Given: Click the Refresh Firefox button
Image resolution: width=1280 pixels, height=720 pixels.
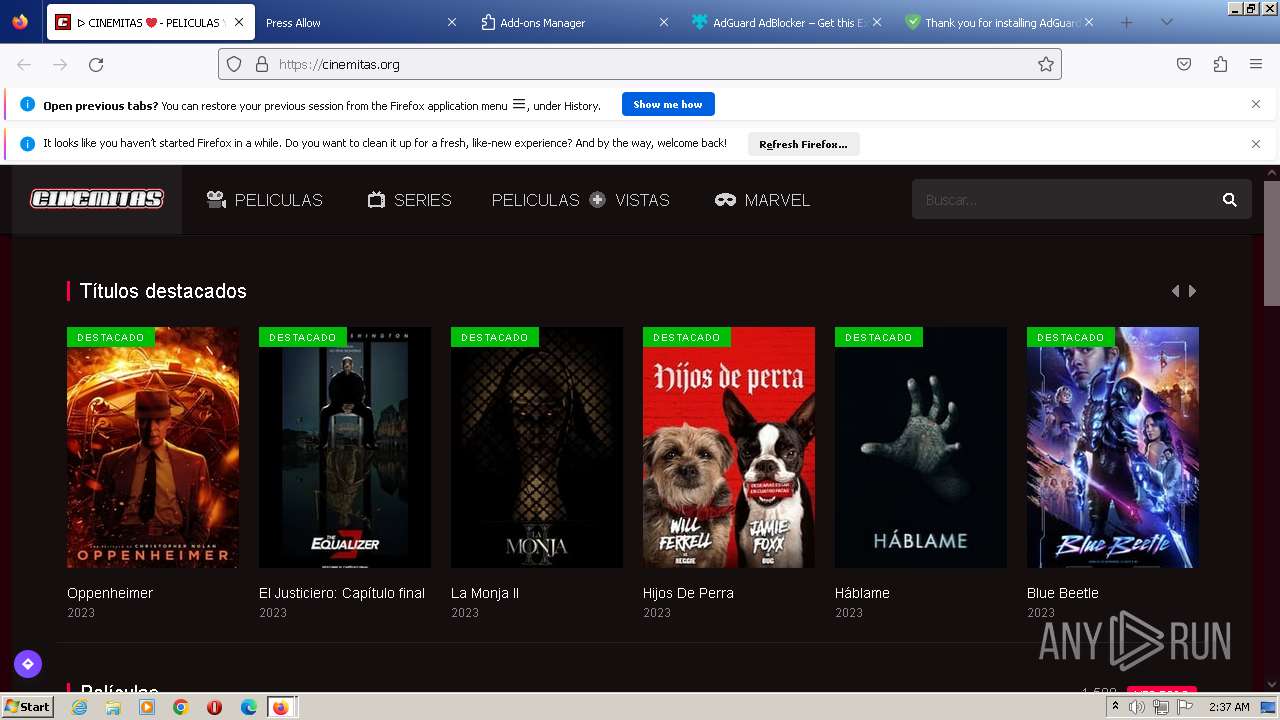Looking at the screenshot, I should (803, 144).
